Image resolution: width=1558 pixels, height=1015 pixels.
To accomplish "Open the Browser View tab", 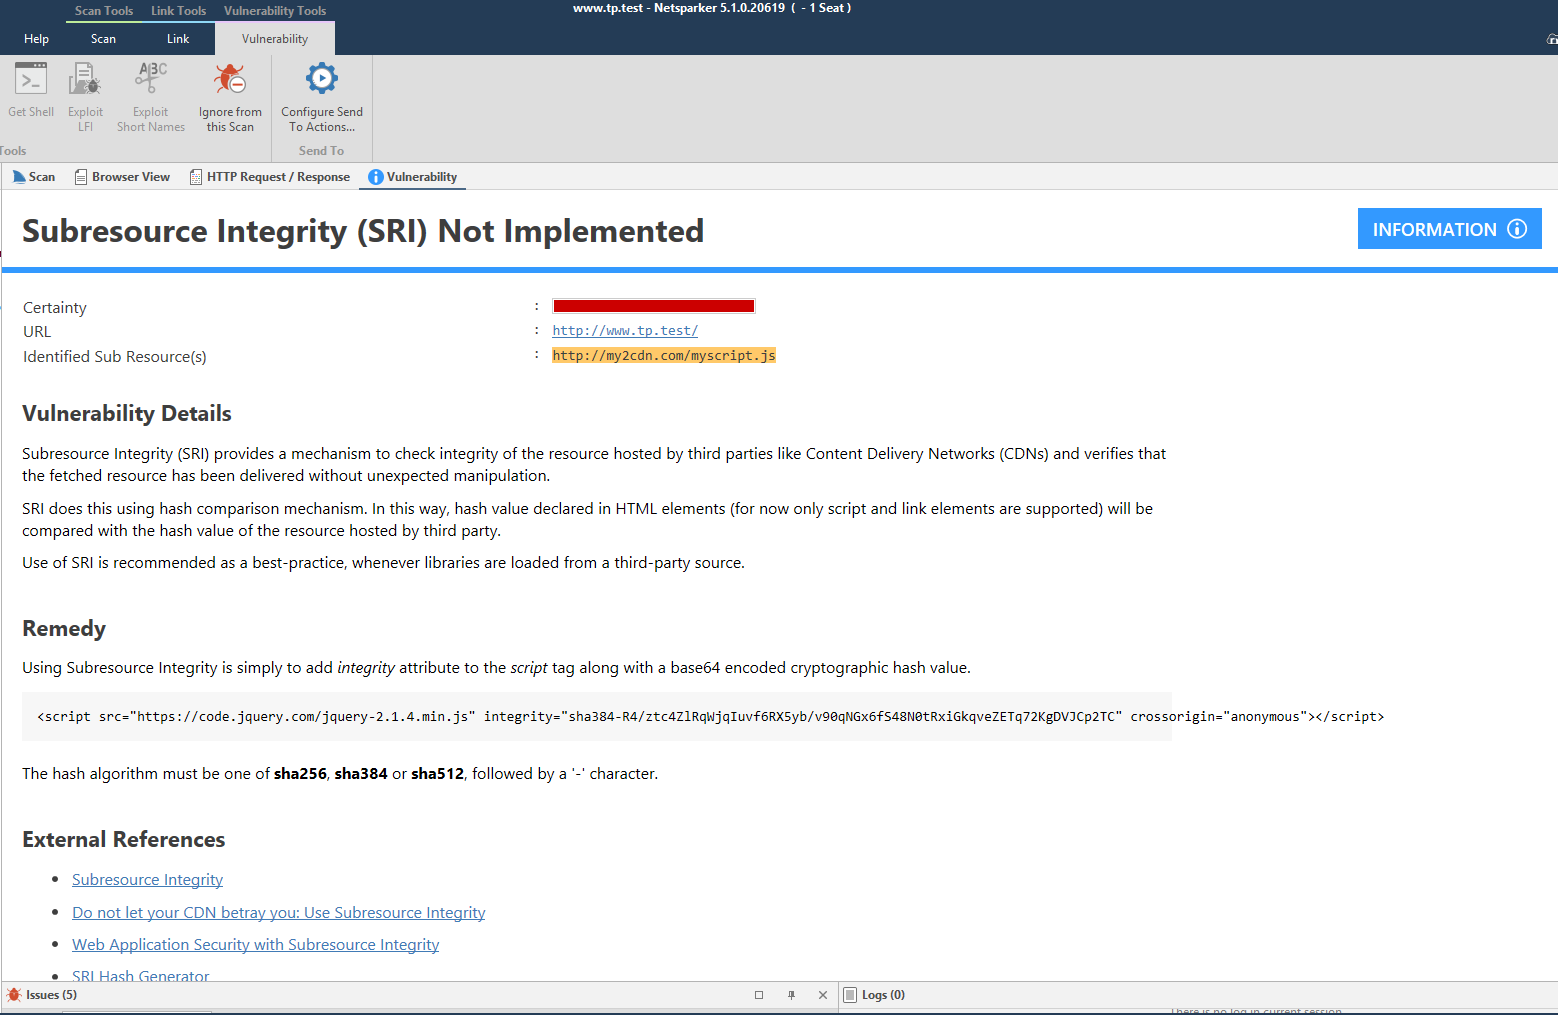I will (121, 176).
